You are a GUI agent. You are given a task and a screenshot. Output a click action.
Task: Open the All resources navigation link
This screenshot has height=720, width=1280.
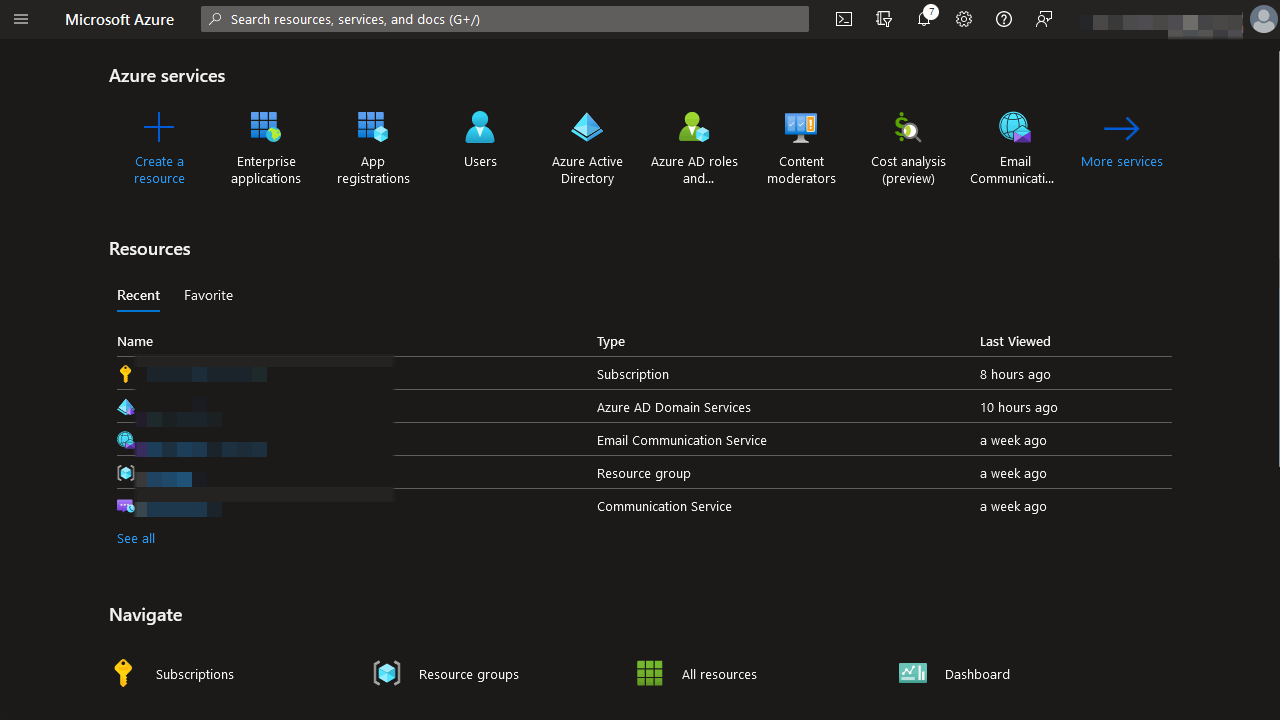coord(719,674)
